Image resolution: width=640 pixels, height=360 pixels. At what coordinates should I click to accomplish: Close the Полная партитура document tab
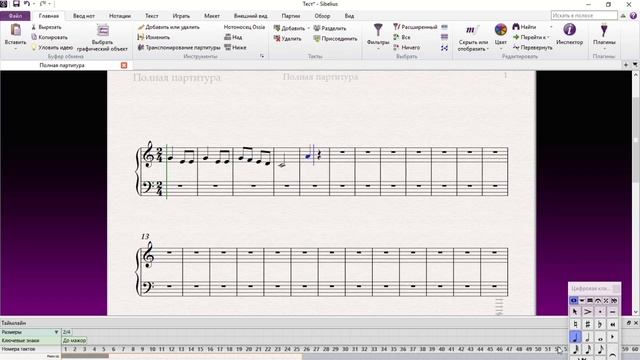click(x=124, y=65)
